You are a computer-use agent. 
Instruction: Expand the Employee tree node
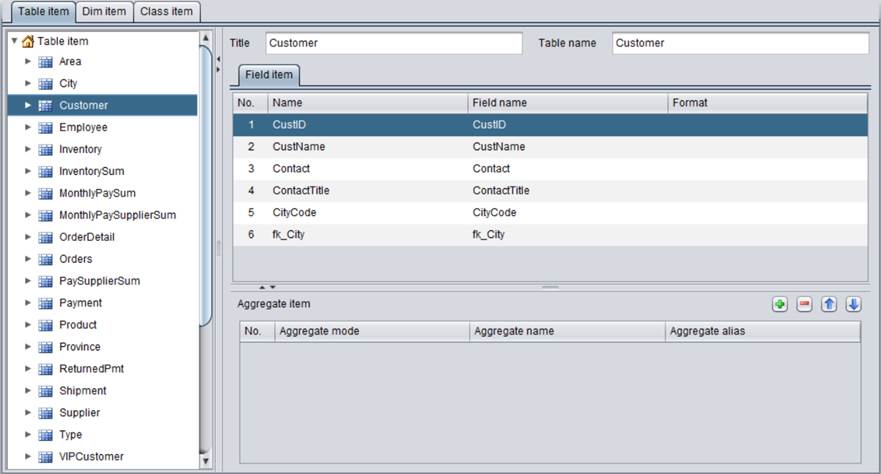(x=28, y=128)
